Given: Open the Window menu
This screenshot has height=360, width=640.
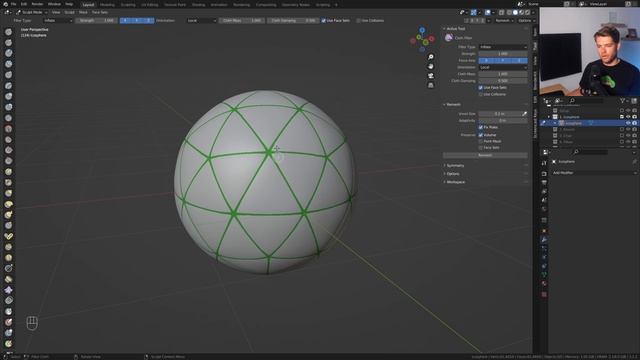Looking at the screenshot, I should [x=54, y=4].
